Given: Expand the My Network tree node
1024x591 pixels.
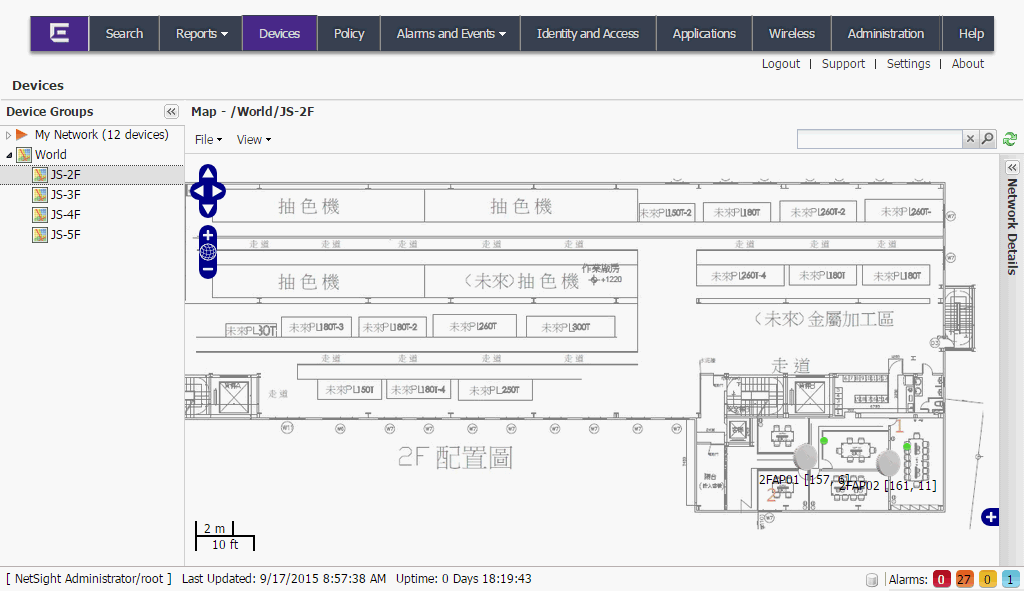Looking at the screenshot, I should [8, 135].
